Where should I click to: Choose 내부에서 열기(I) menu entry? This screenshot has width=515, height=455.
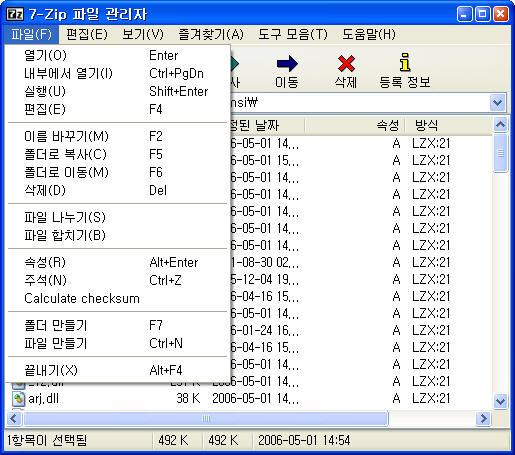click(x=117, y=73)
